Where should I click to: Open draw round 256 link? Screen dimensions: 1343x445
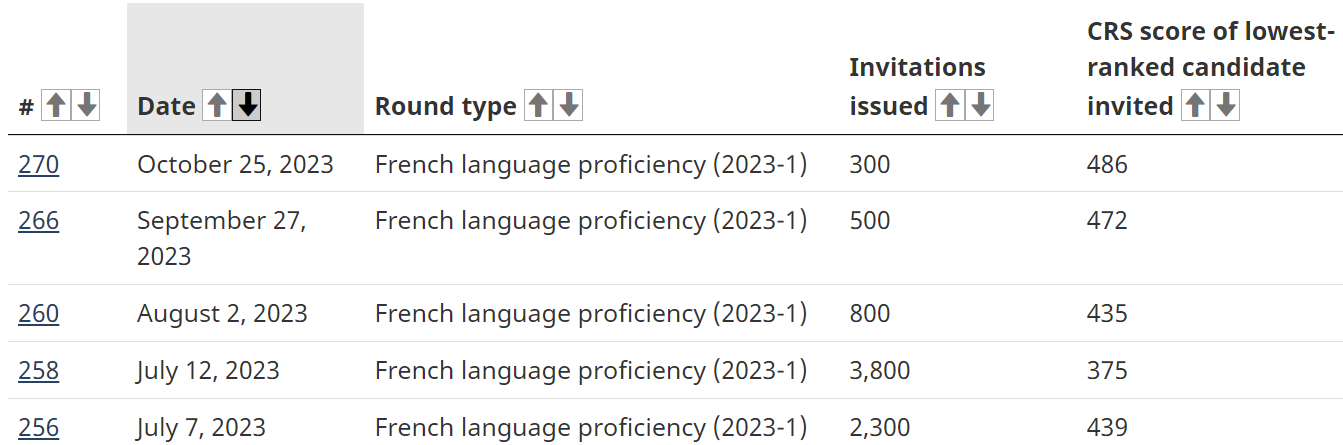[38, 428]
